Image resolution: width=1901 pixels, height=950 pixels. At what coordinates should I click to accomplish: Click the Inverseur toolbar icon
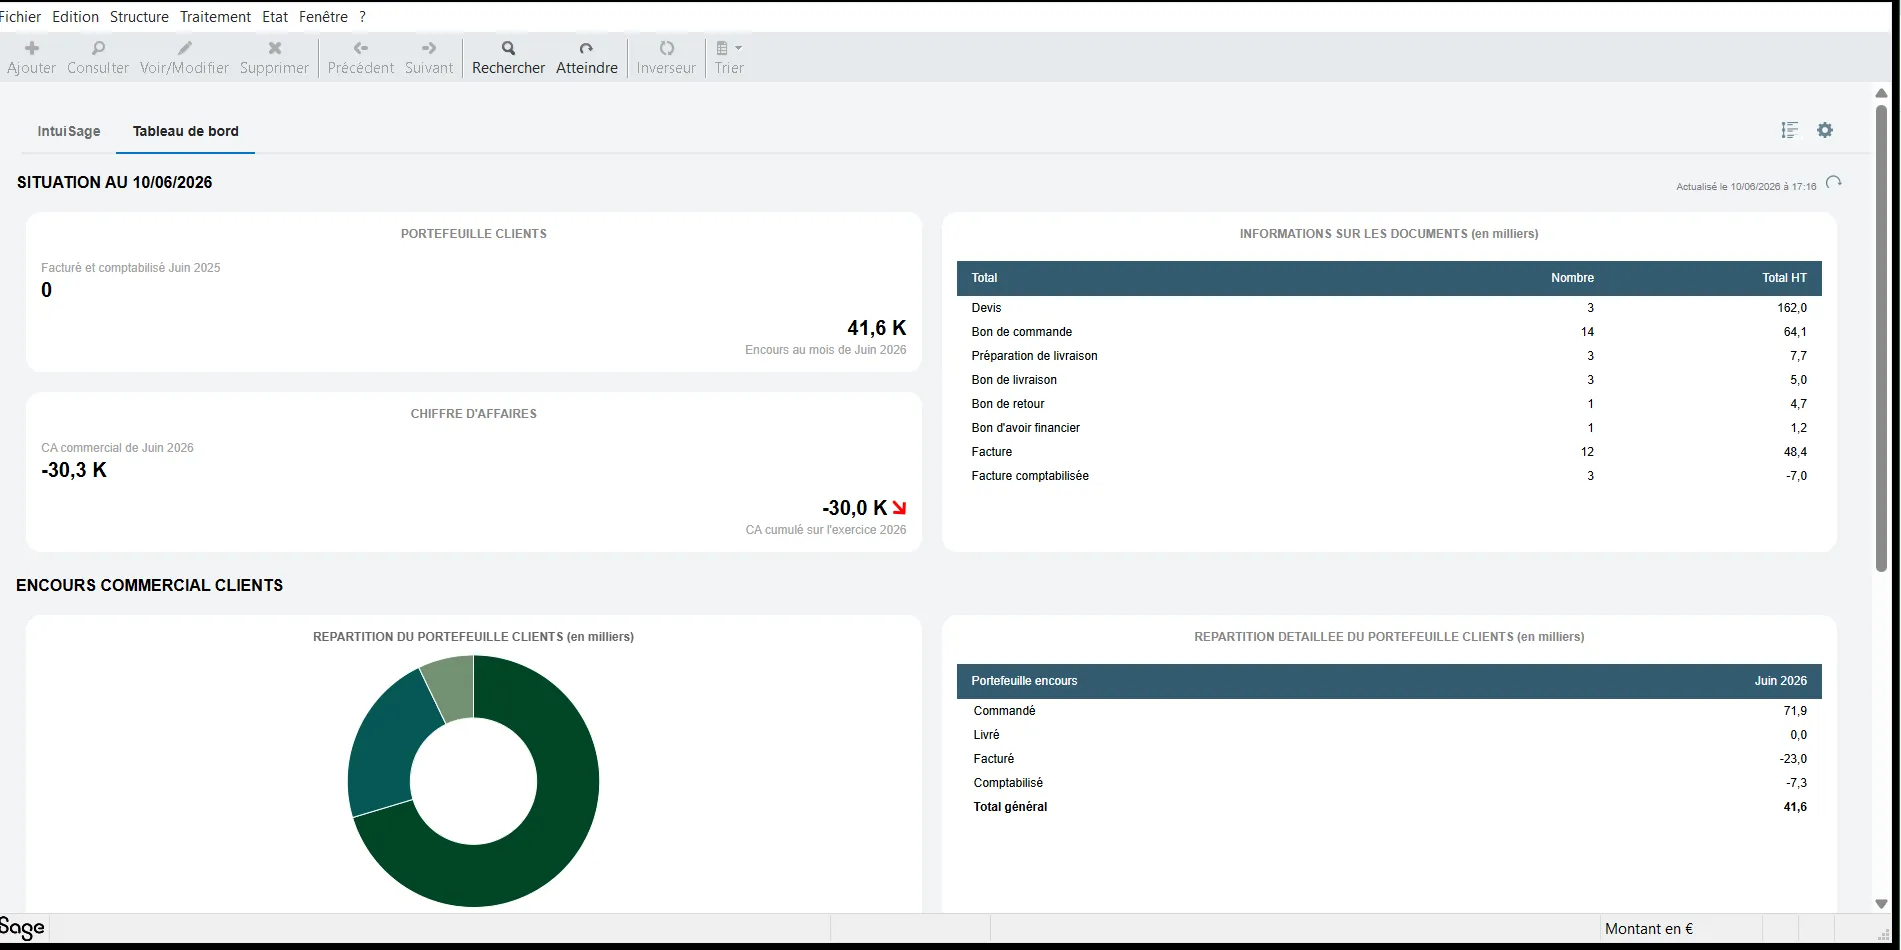point(667,48)
